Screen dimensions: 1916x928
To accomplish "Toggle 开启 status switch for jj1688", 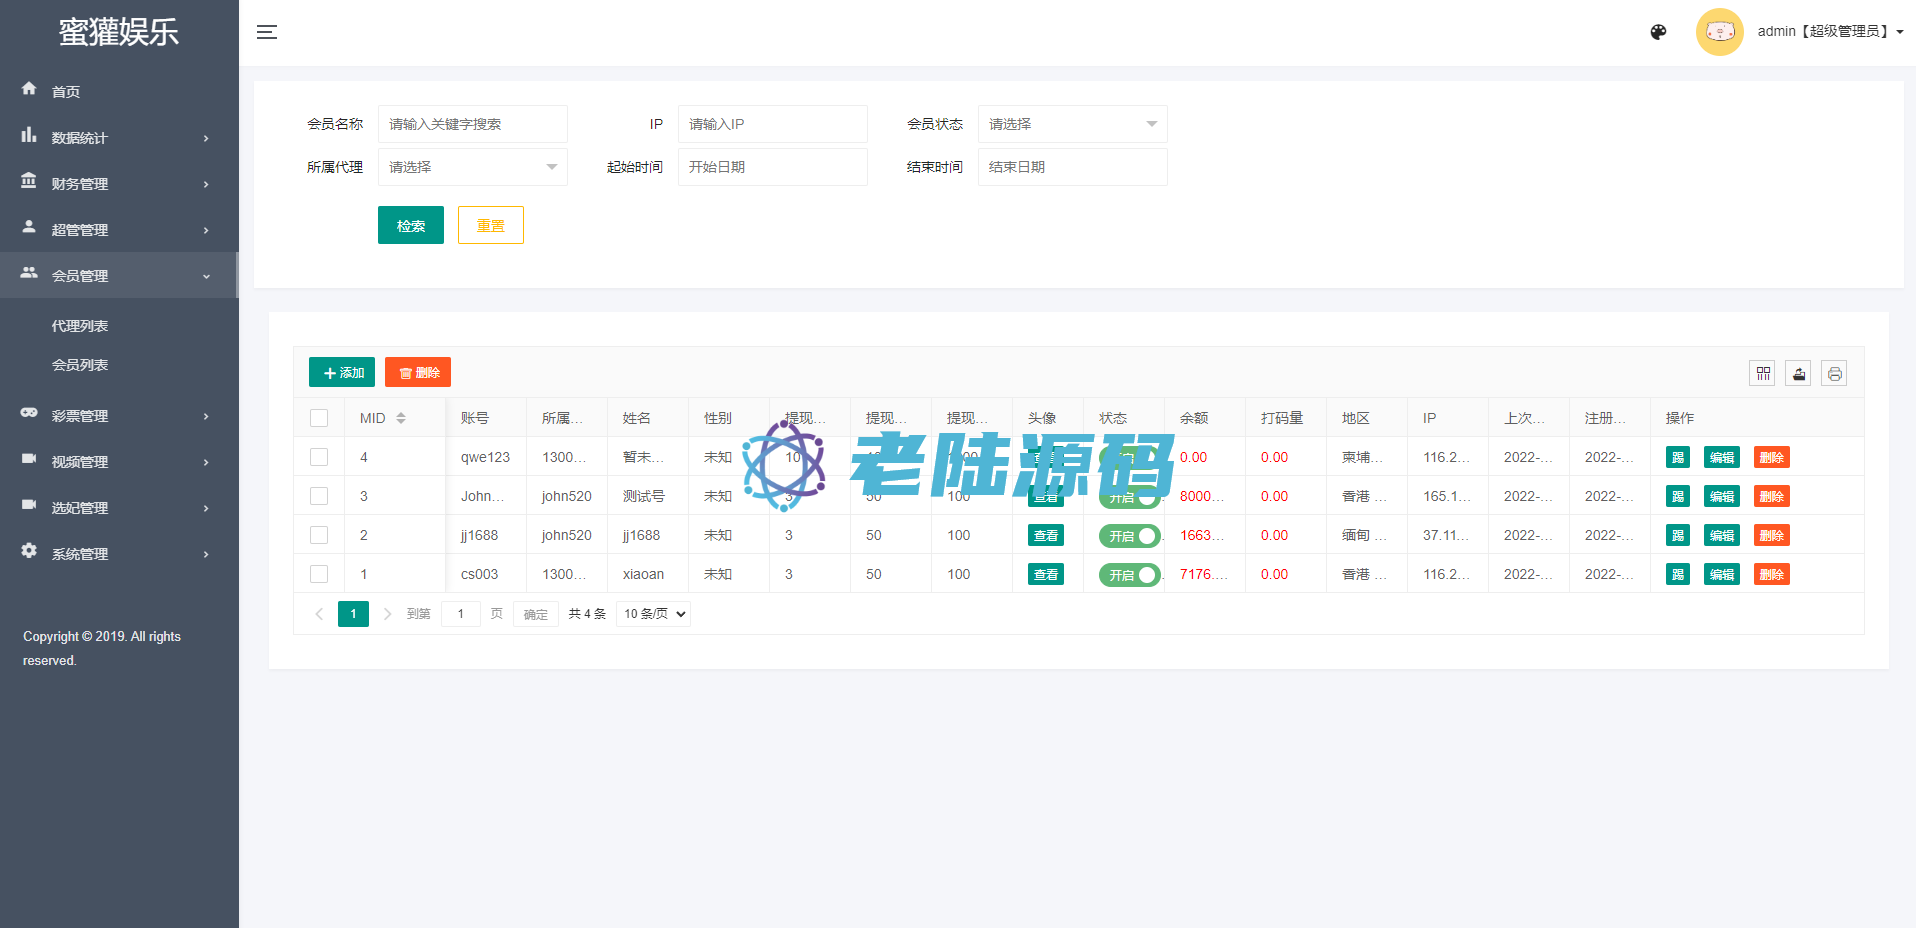I will tap(1130, 536).
